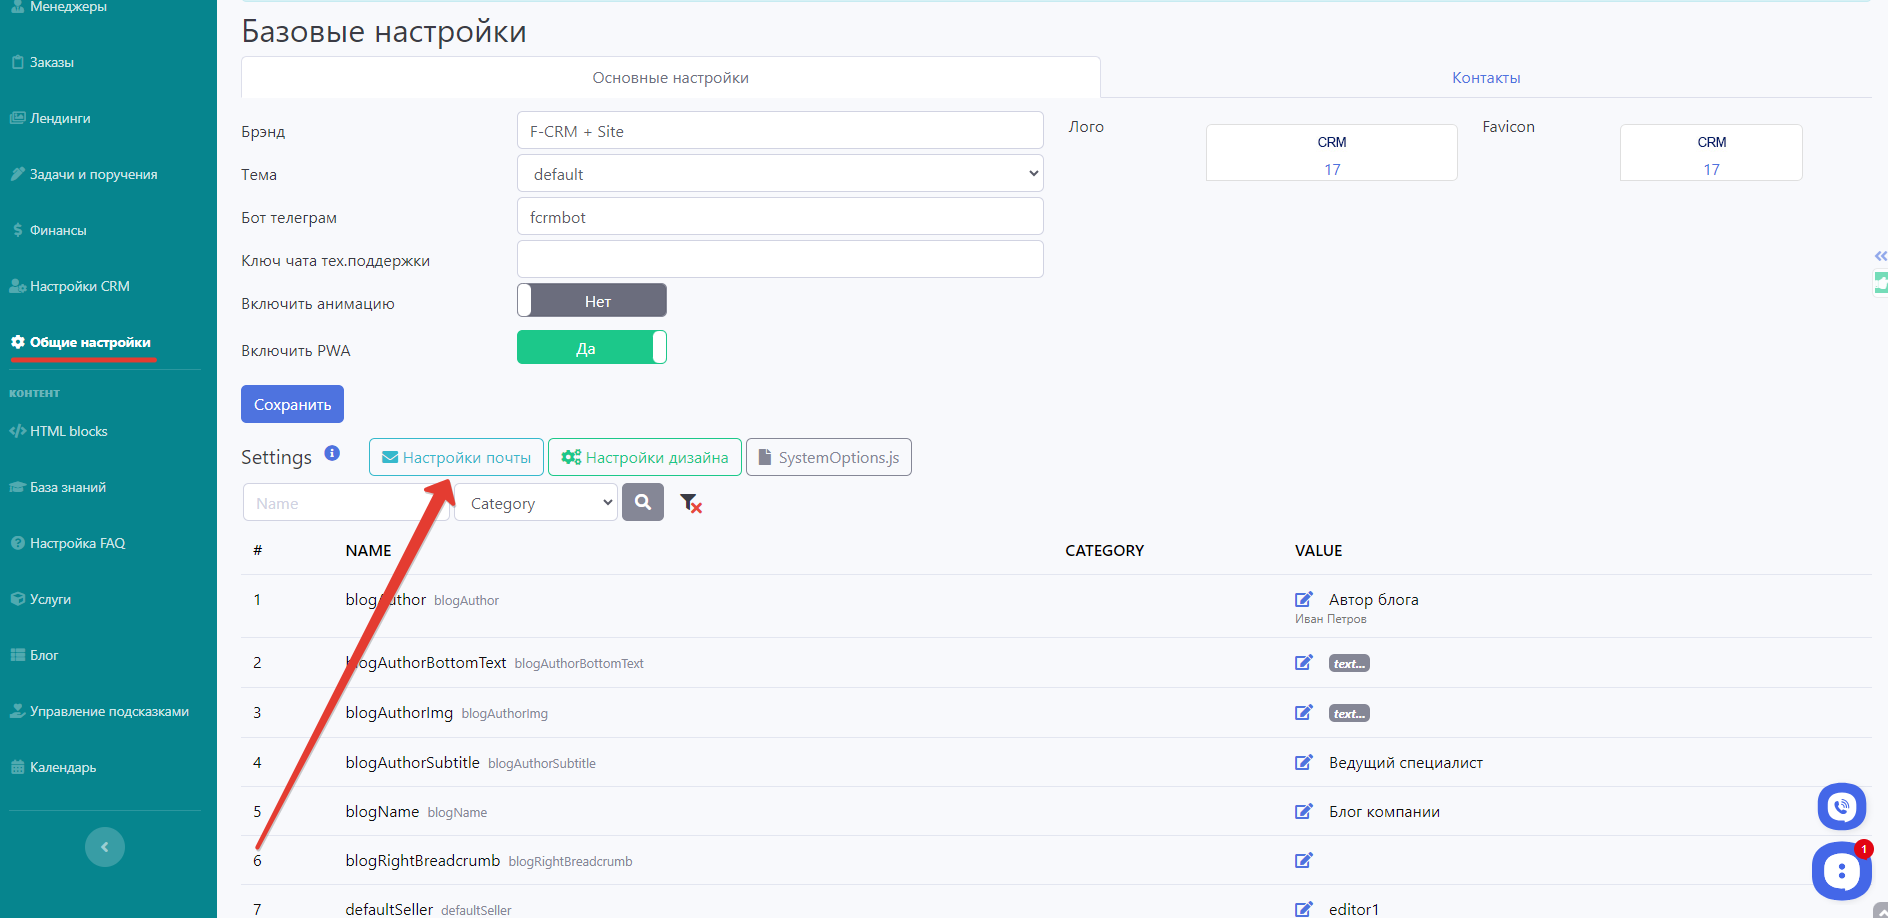Open Настройки почты
This screenshot has width=1888, height=918.
click(x=456, y=457)
